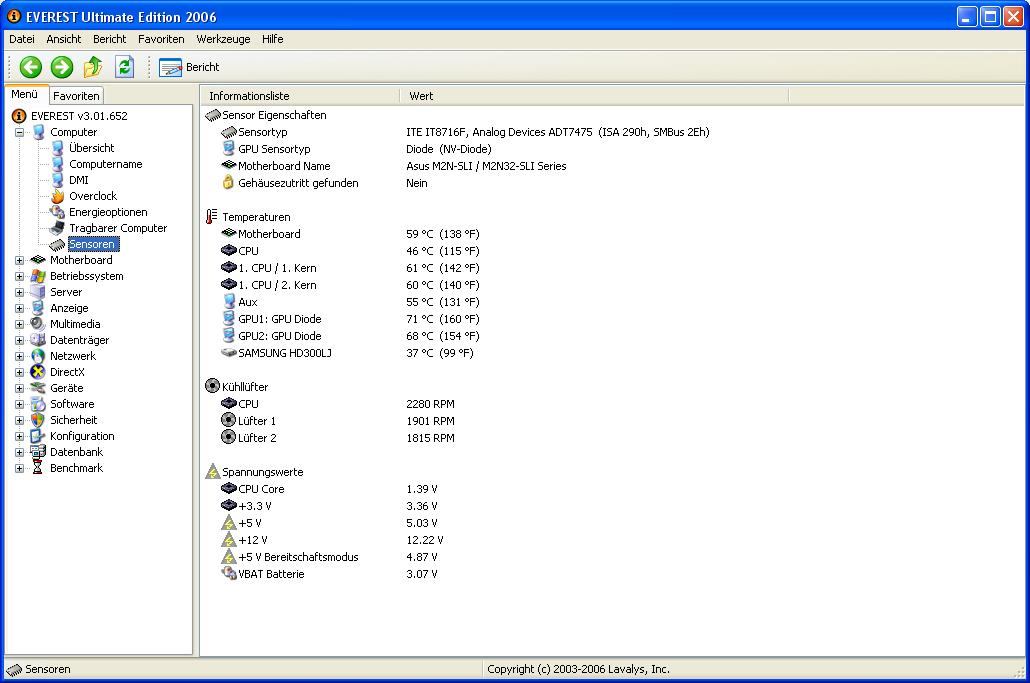Click the Software disc icon

38,405
